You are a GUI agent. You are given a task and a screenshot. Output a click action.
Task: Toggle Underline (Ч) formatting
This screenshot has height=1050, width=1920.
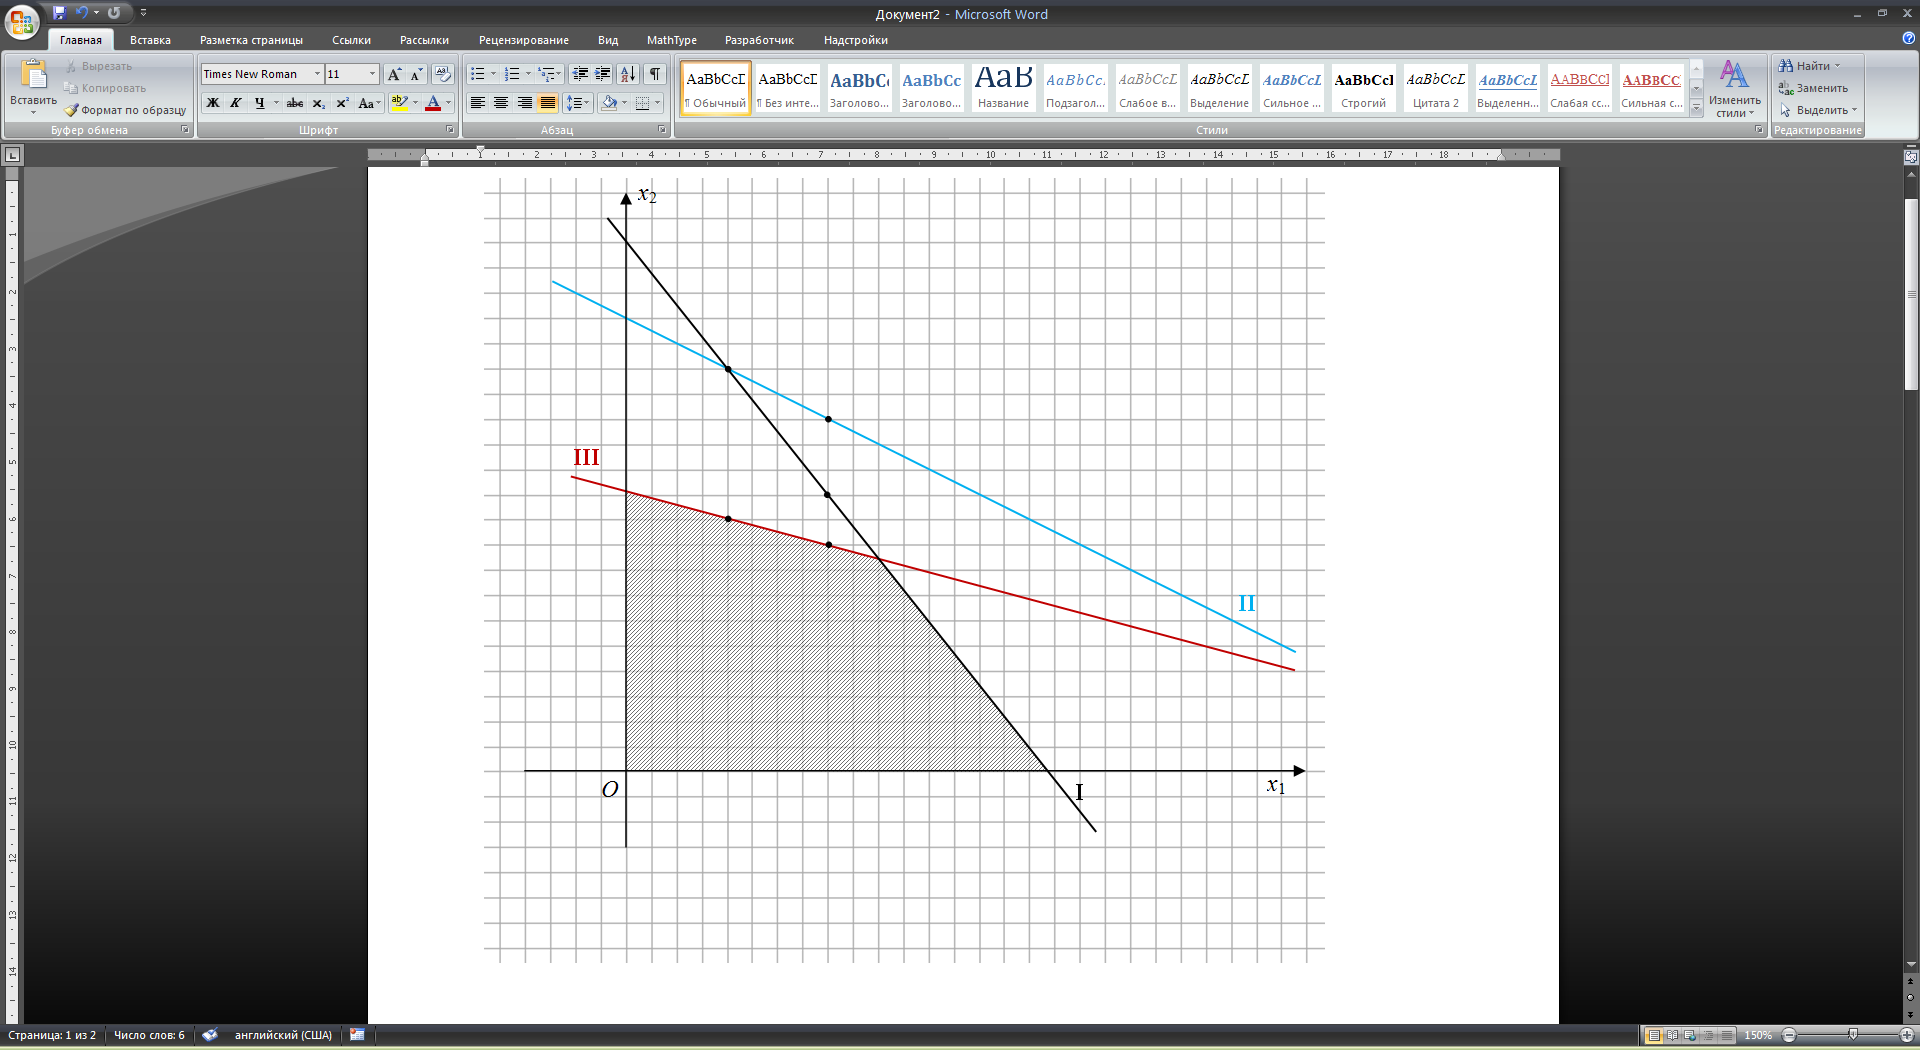coord(259,103)
